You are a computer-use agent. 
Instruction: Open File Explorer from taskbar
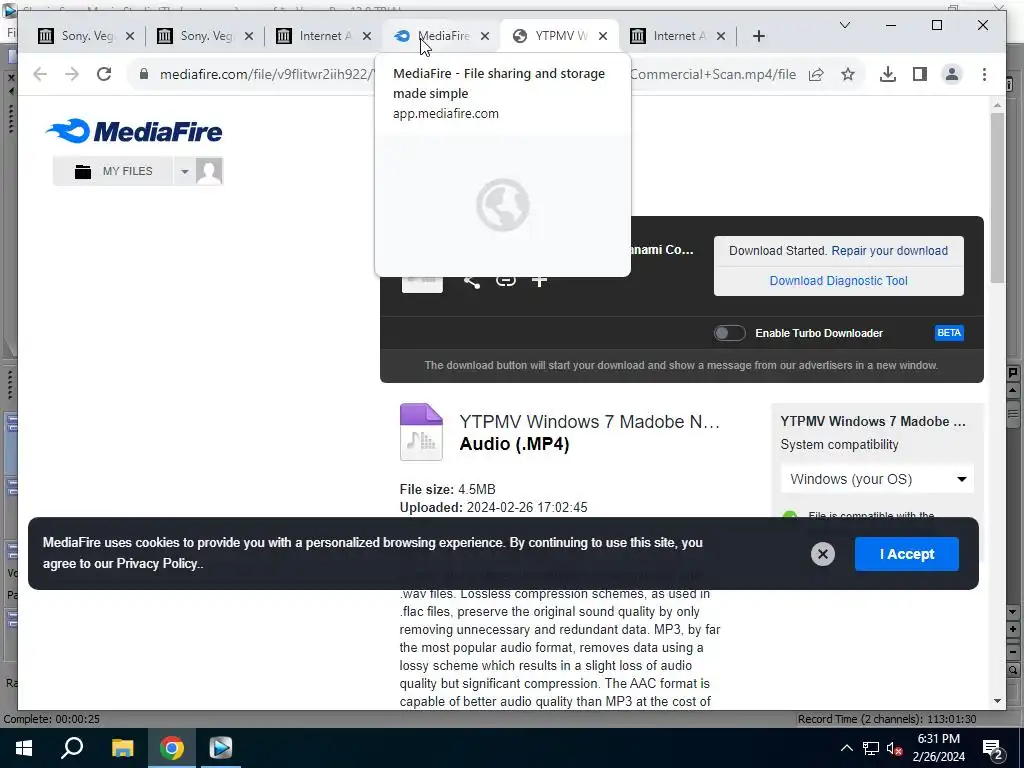122,748
